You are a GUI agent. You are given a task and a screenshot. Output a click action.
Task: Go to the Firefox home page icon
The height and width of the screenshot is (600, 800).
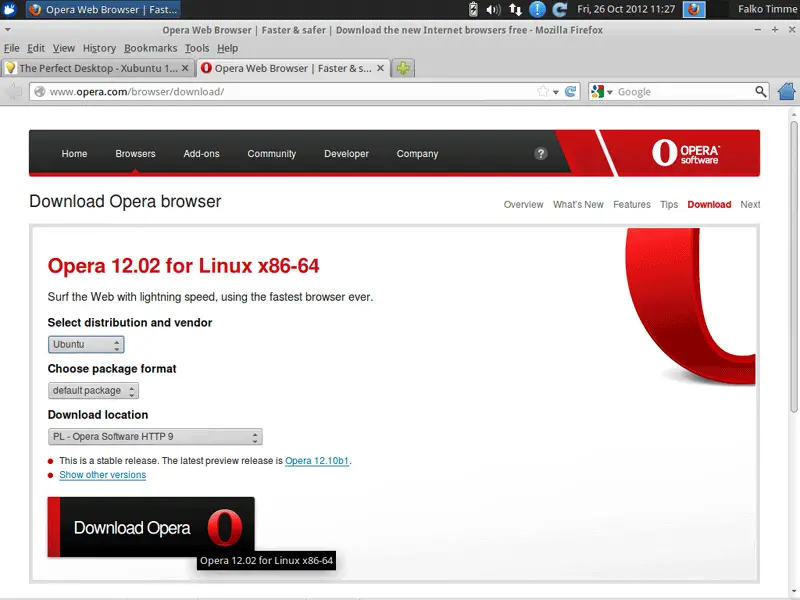click(x=786, y=91)
